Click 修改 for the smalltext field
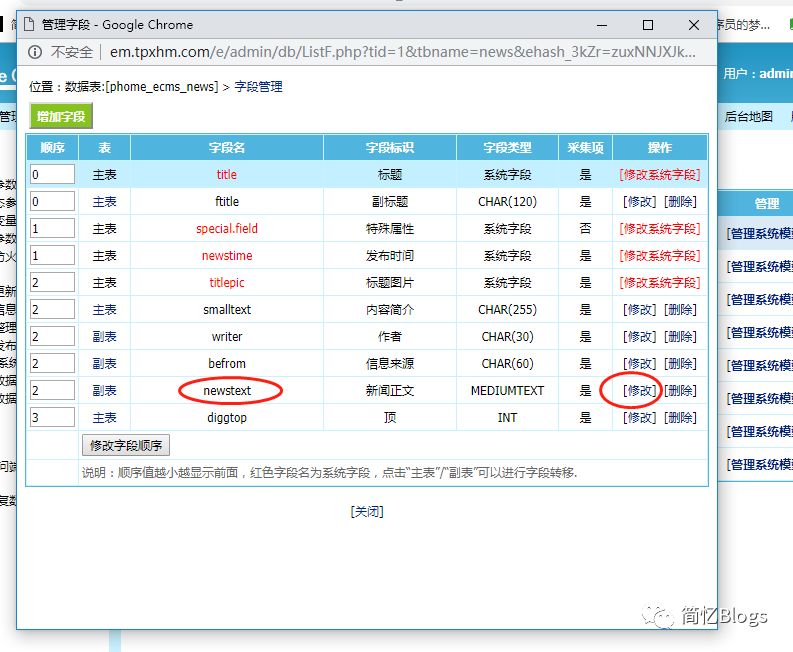 [639, 310]
